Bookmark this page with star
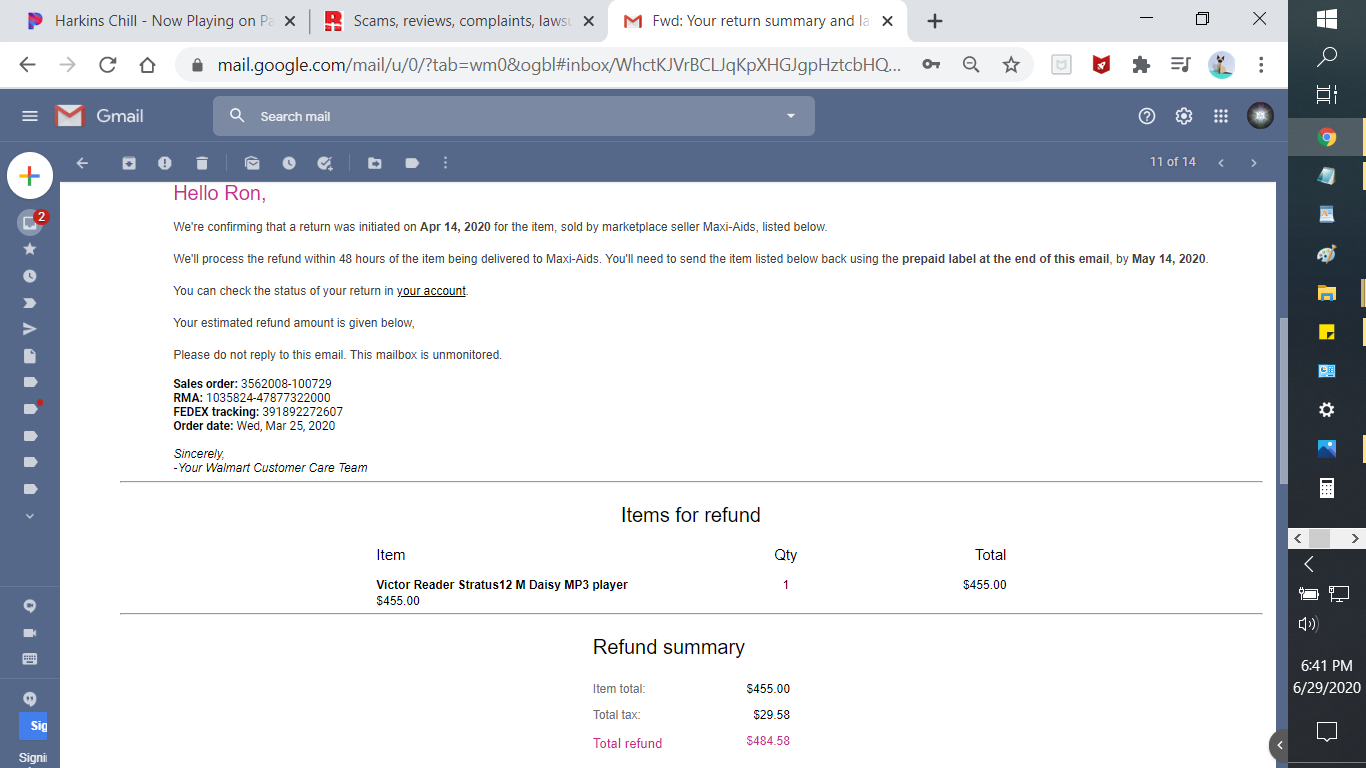Screen dimensions: 1366x768 [x=1011, y=65]
